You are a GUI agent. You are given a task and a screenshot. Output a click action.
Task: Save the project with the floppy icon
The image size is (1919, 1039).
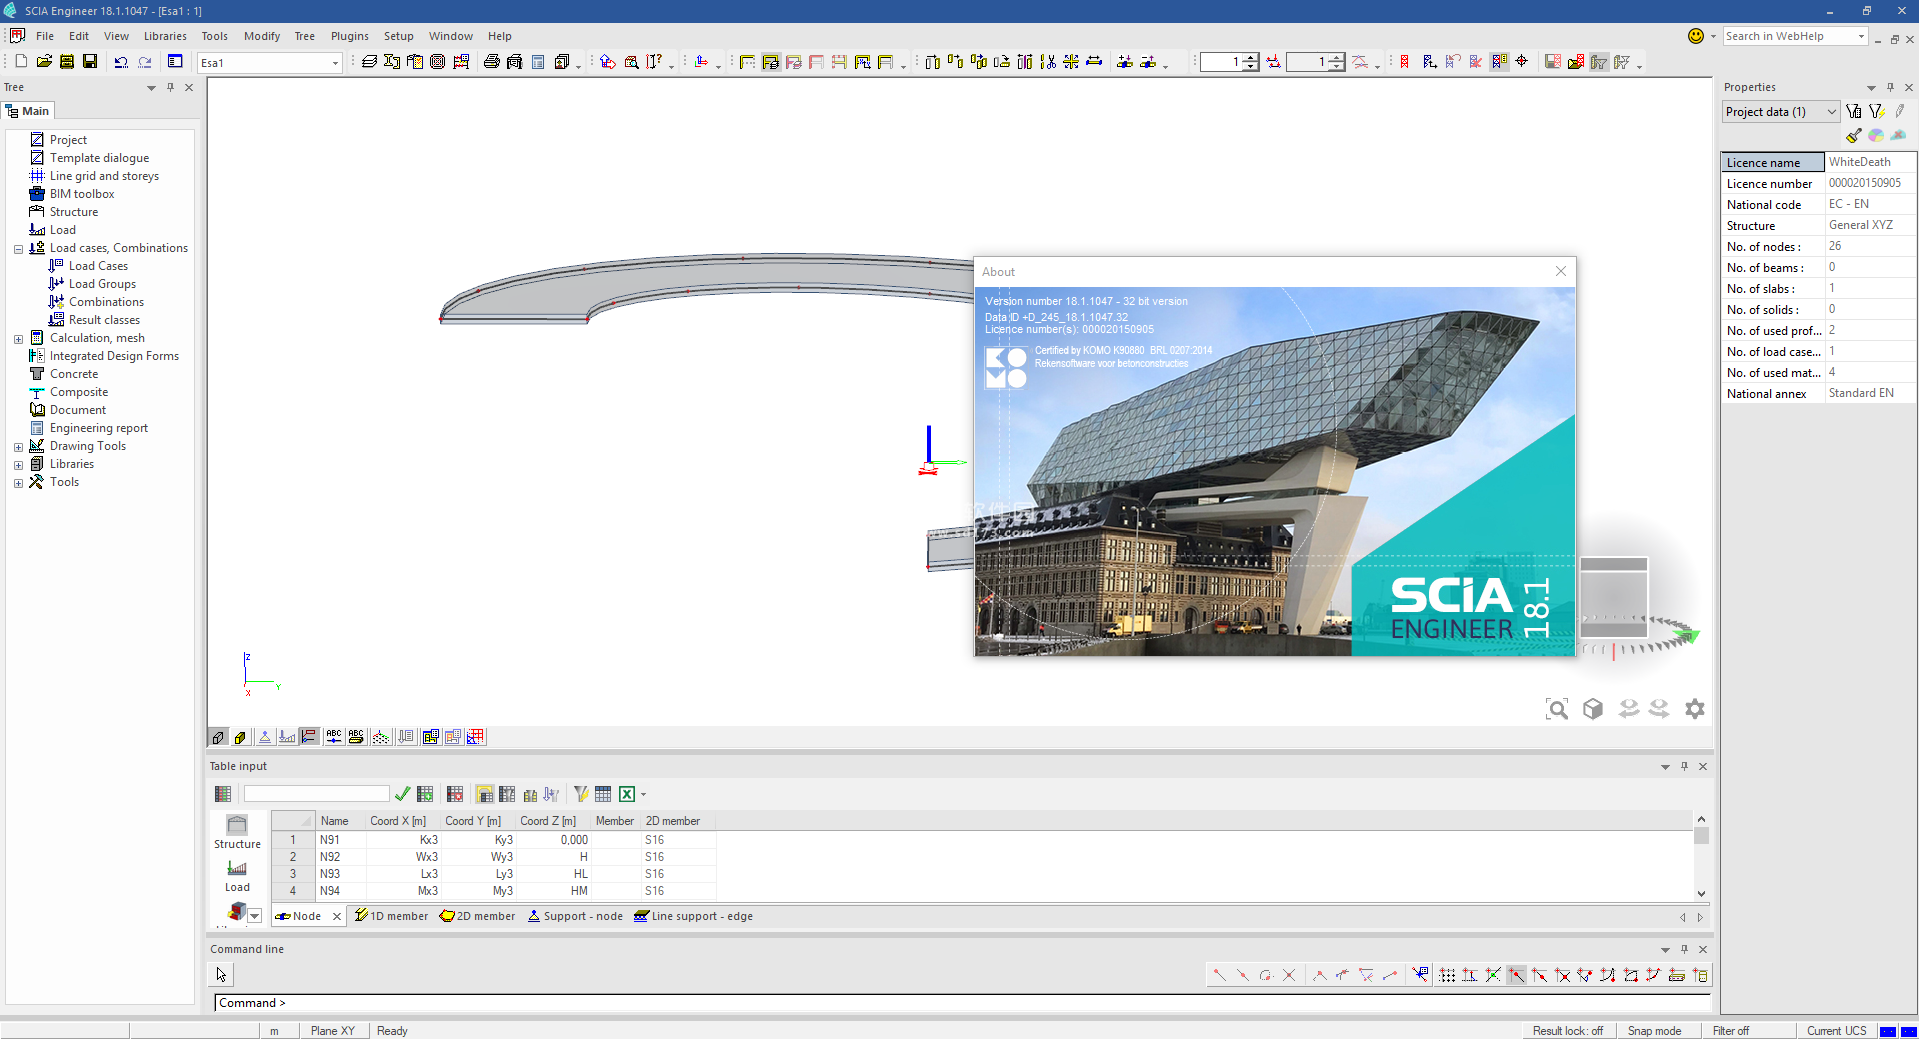click(90, 62)
